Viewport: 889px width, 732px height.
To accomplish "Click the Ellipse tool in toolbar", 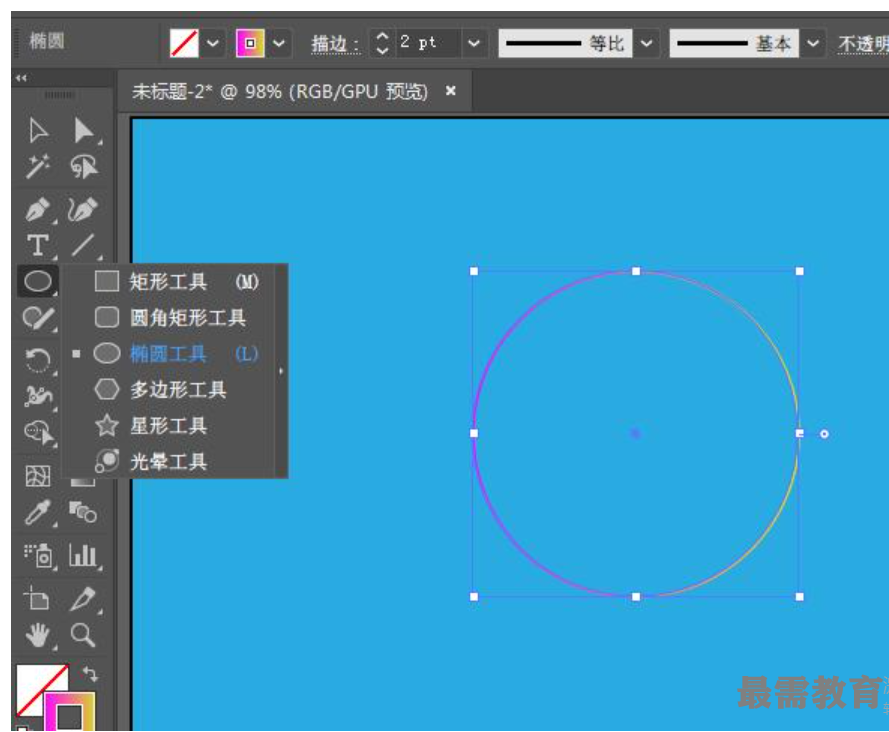I will (38, 281).
